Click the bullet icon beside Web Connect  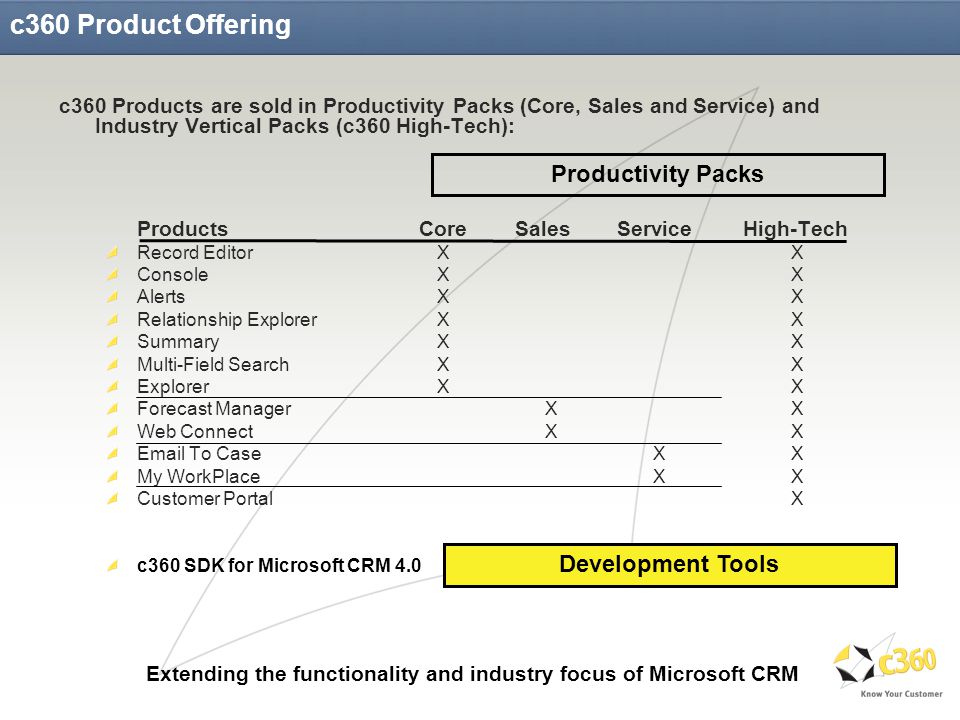click(x=113, y=432)
